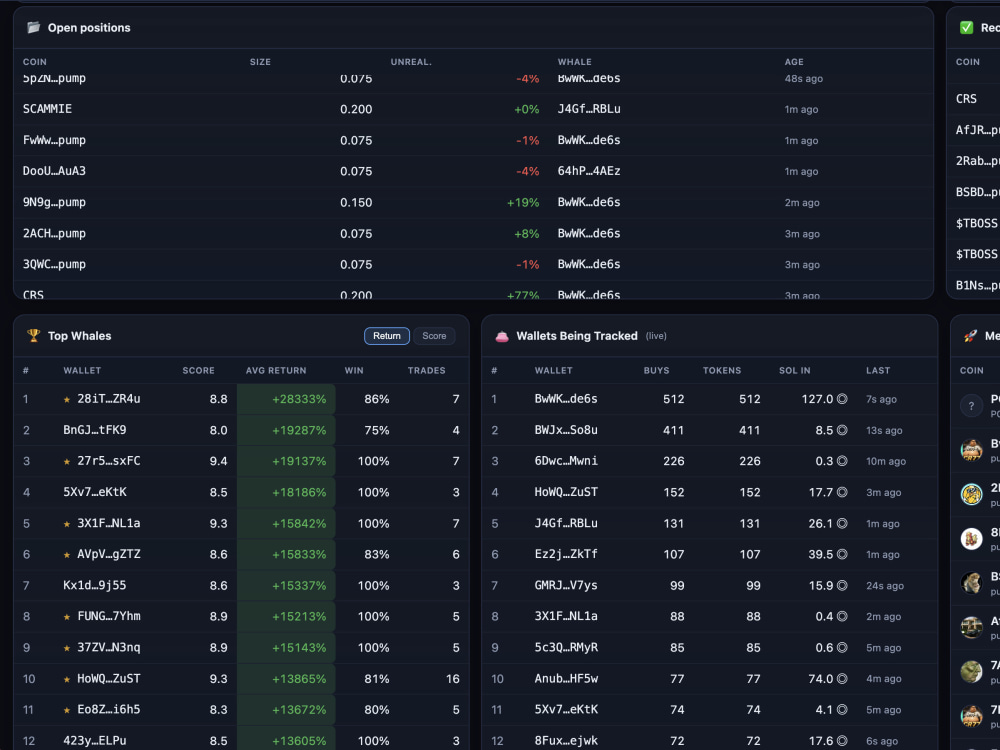Open wallet Kx1d…9j55 in Top Whales
1000x750 pixels.
pyautogui.click(x=94, y=585)
